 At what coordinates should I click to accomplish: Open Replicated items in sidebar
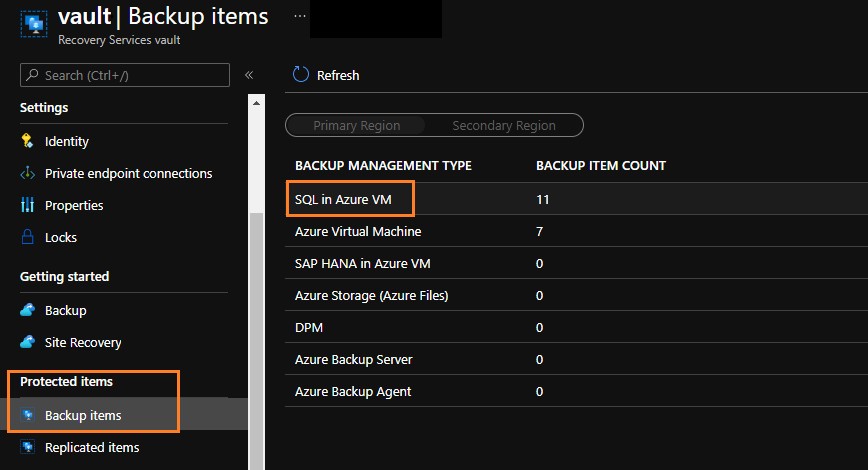[x=92, y=447]
